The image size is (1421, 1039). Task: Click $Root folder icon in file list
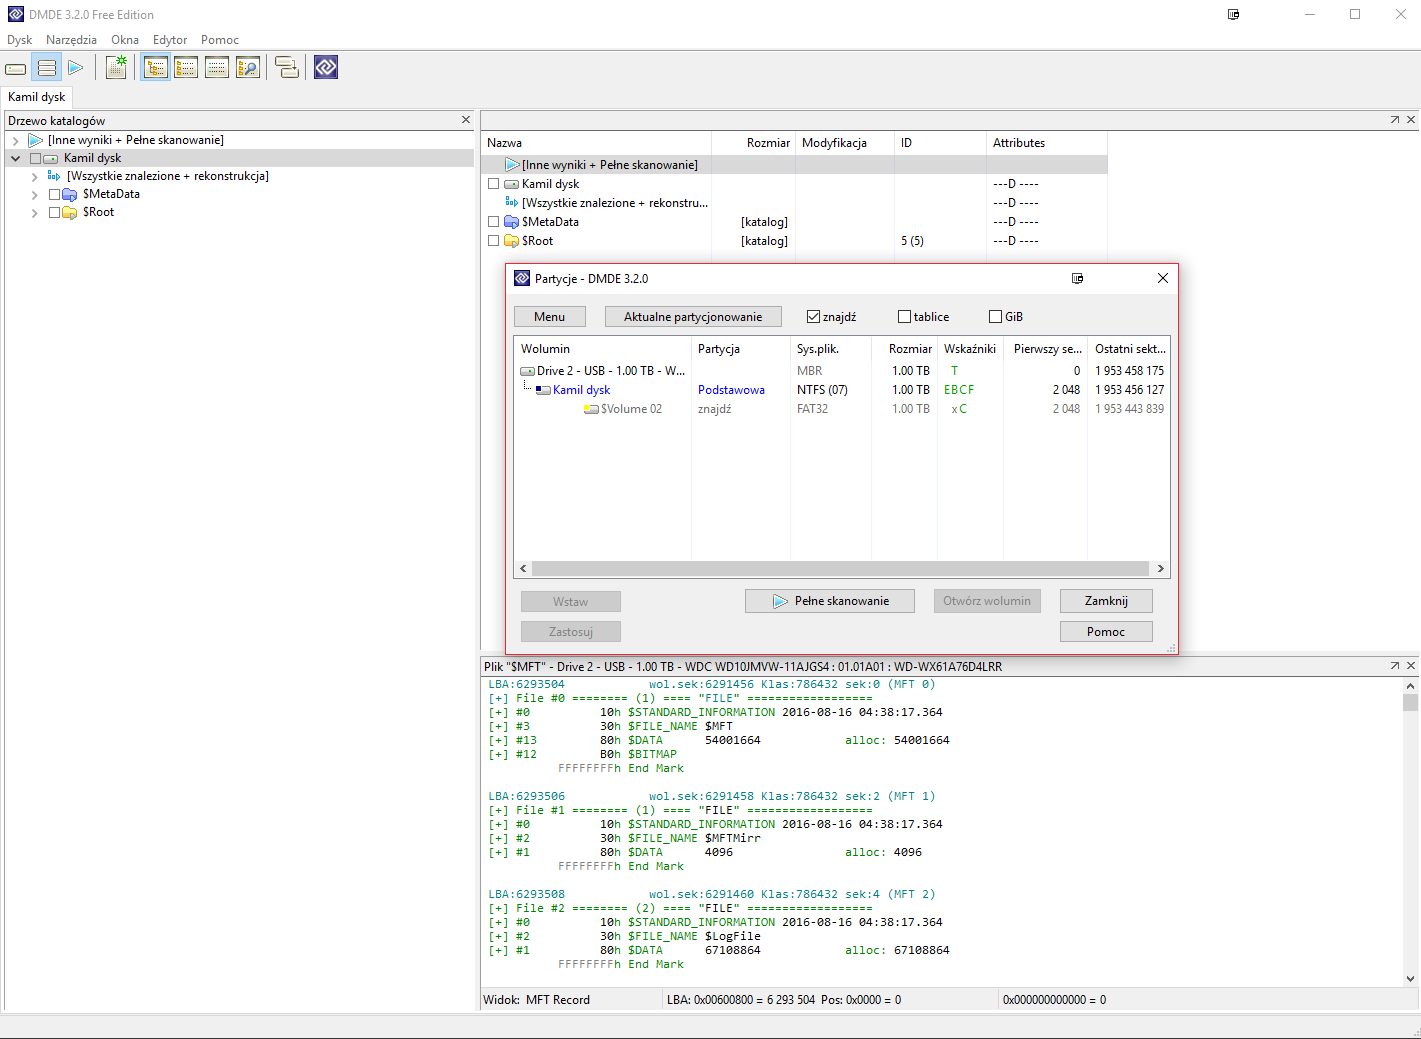coord(511,241)
